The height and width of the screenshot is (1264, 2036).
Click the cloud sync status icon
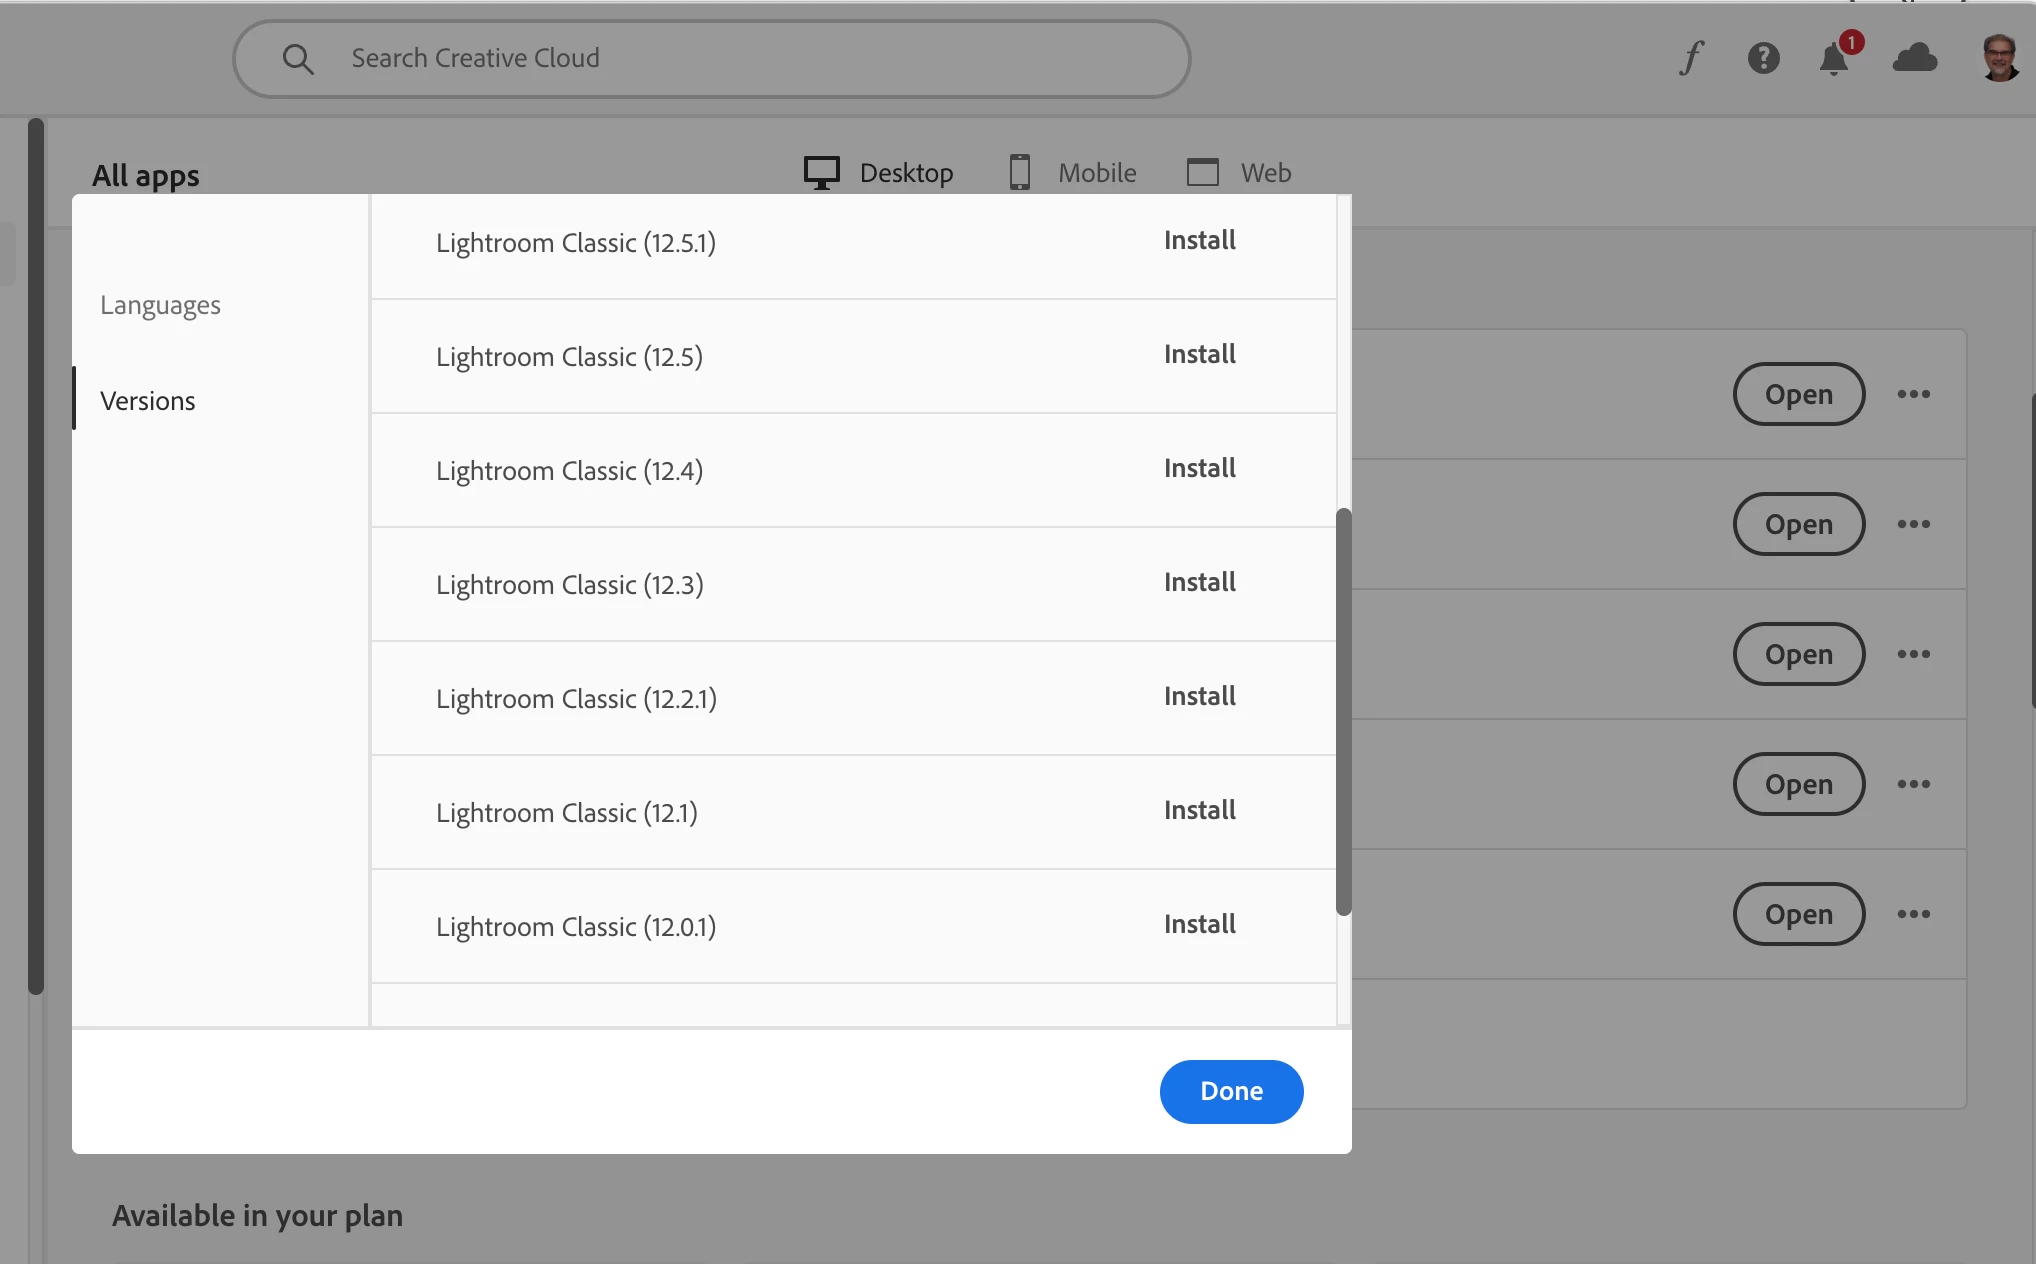click(1914, 58)
